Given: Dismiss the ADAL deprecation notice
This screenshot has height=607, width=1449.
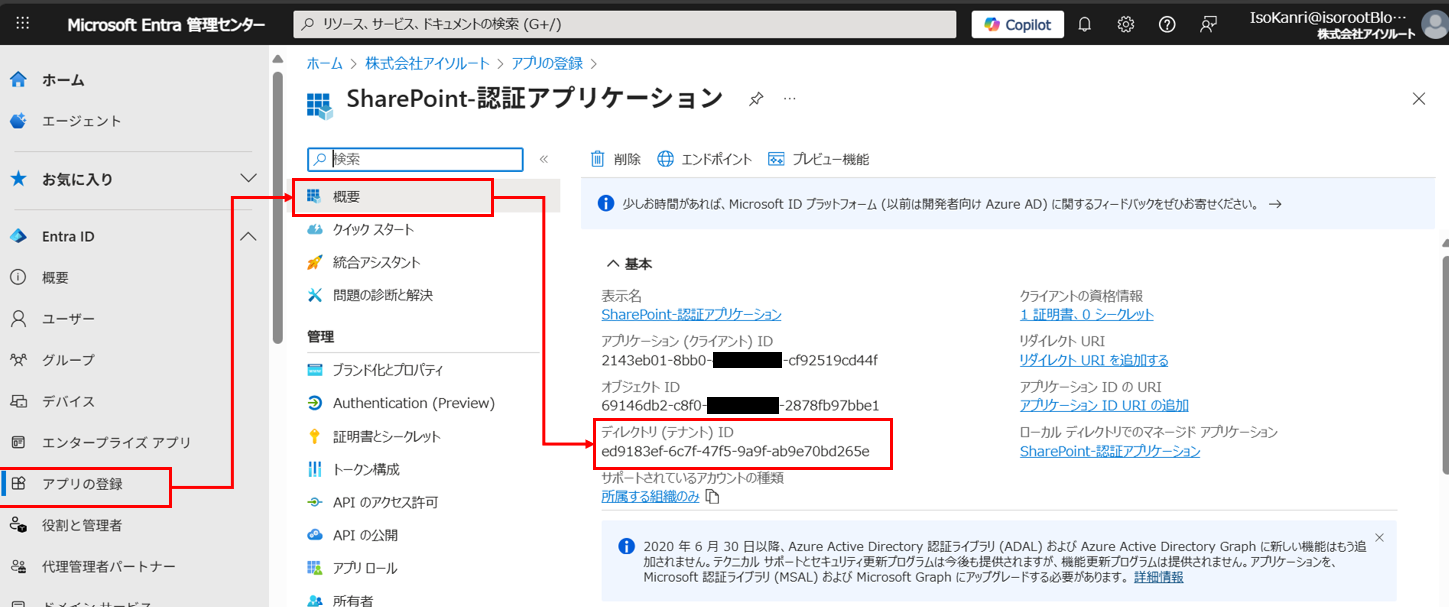Looking at the screenshot, I should (x=1380, y=538).
